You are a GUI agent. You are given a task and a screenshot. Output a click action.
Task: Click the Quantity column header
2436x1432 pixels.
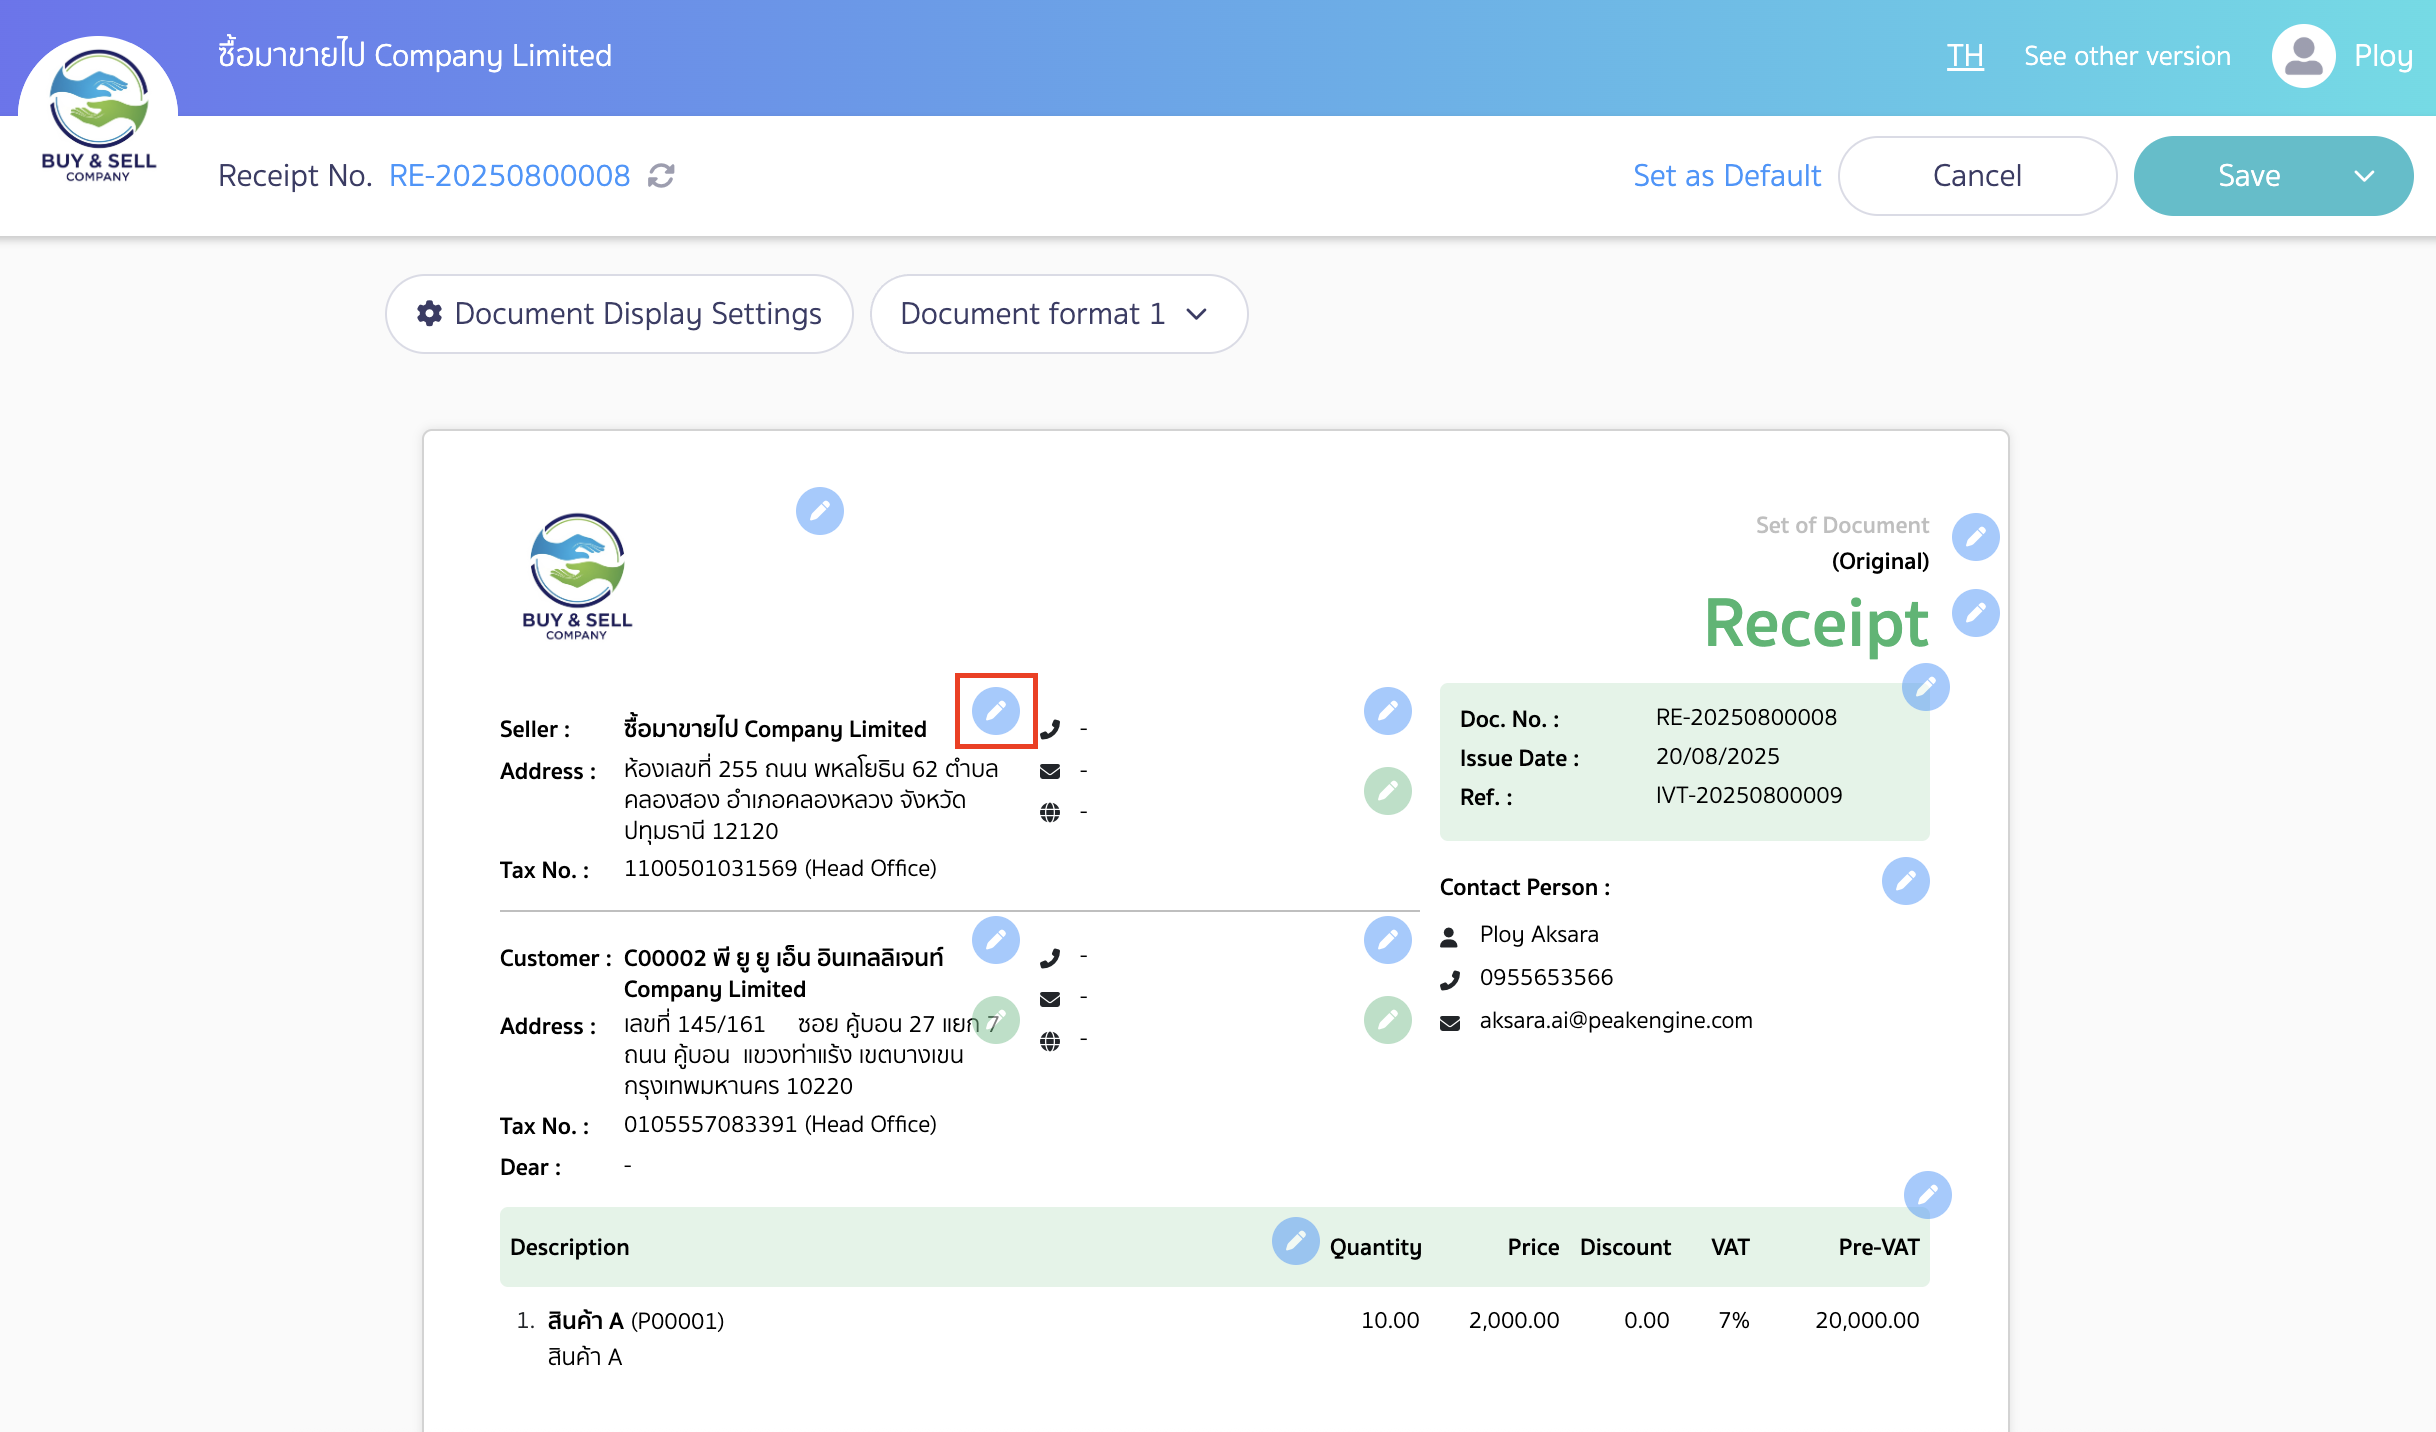coord(1375,1247)
